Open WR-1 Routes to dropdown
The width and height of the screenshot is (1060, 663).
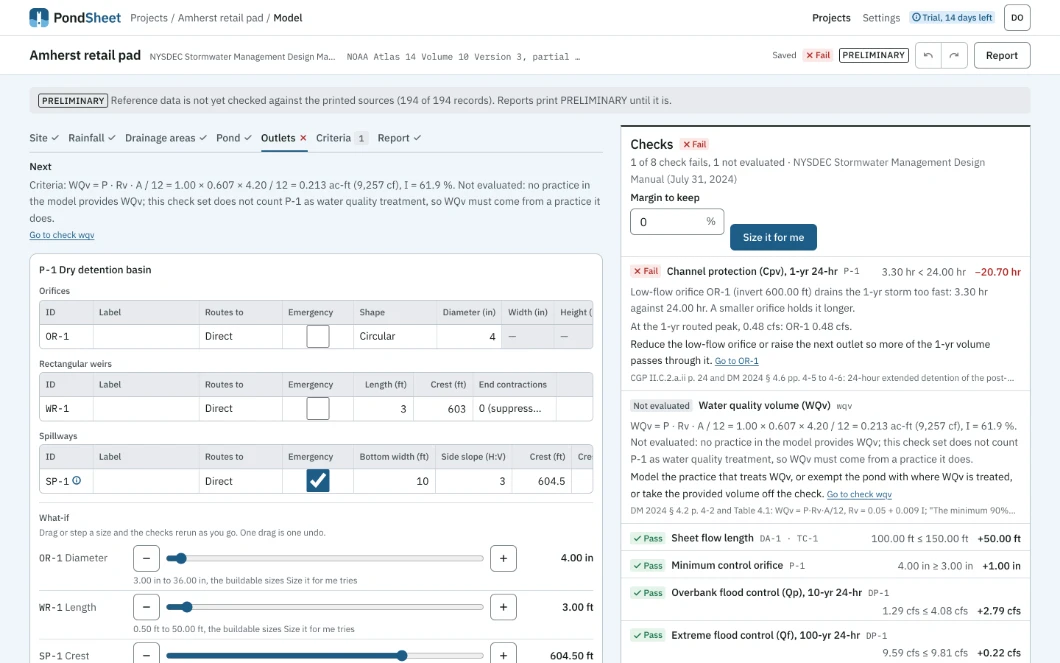pyautogui.click(x=241, y=408)
